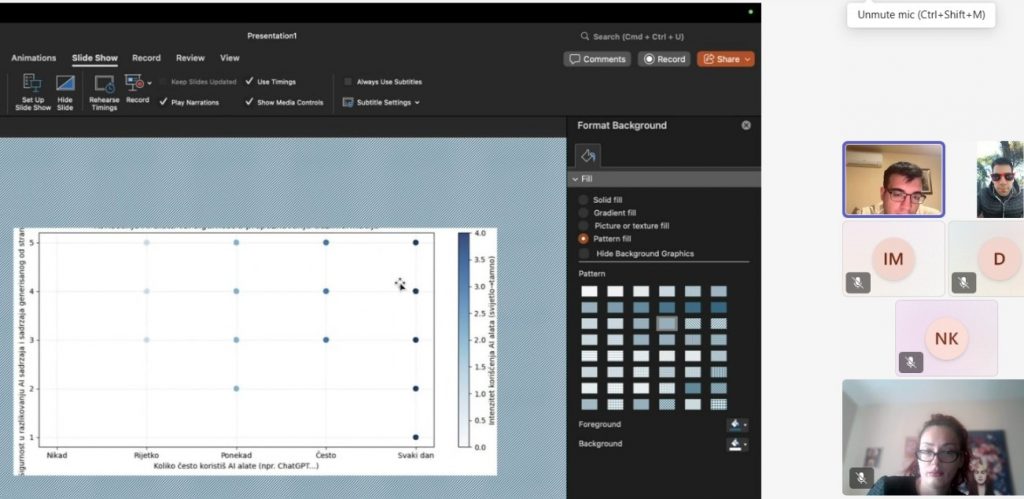Viewport: 1024px width, 499px height.
Task: Switch to the Animations tab
Action: pyautogui.click(x=34, y=58)
